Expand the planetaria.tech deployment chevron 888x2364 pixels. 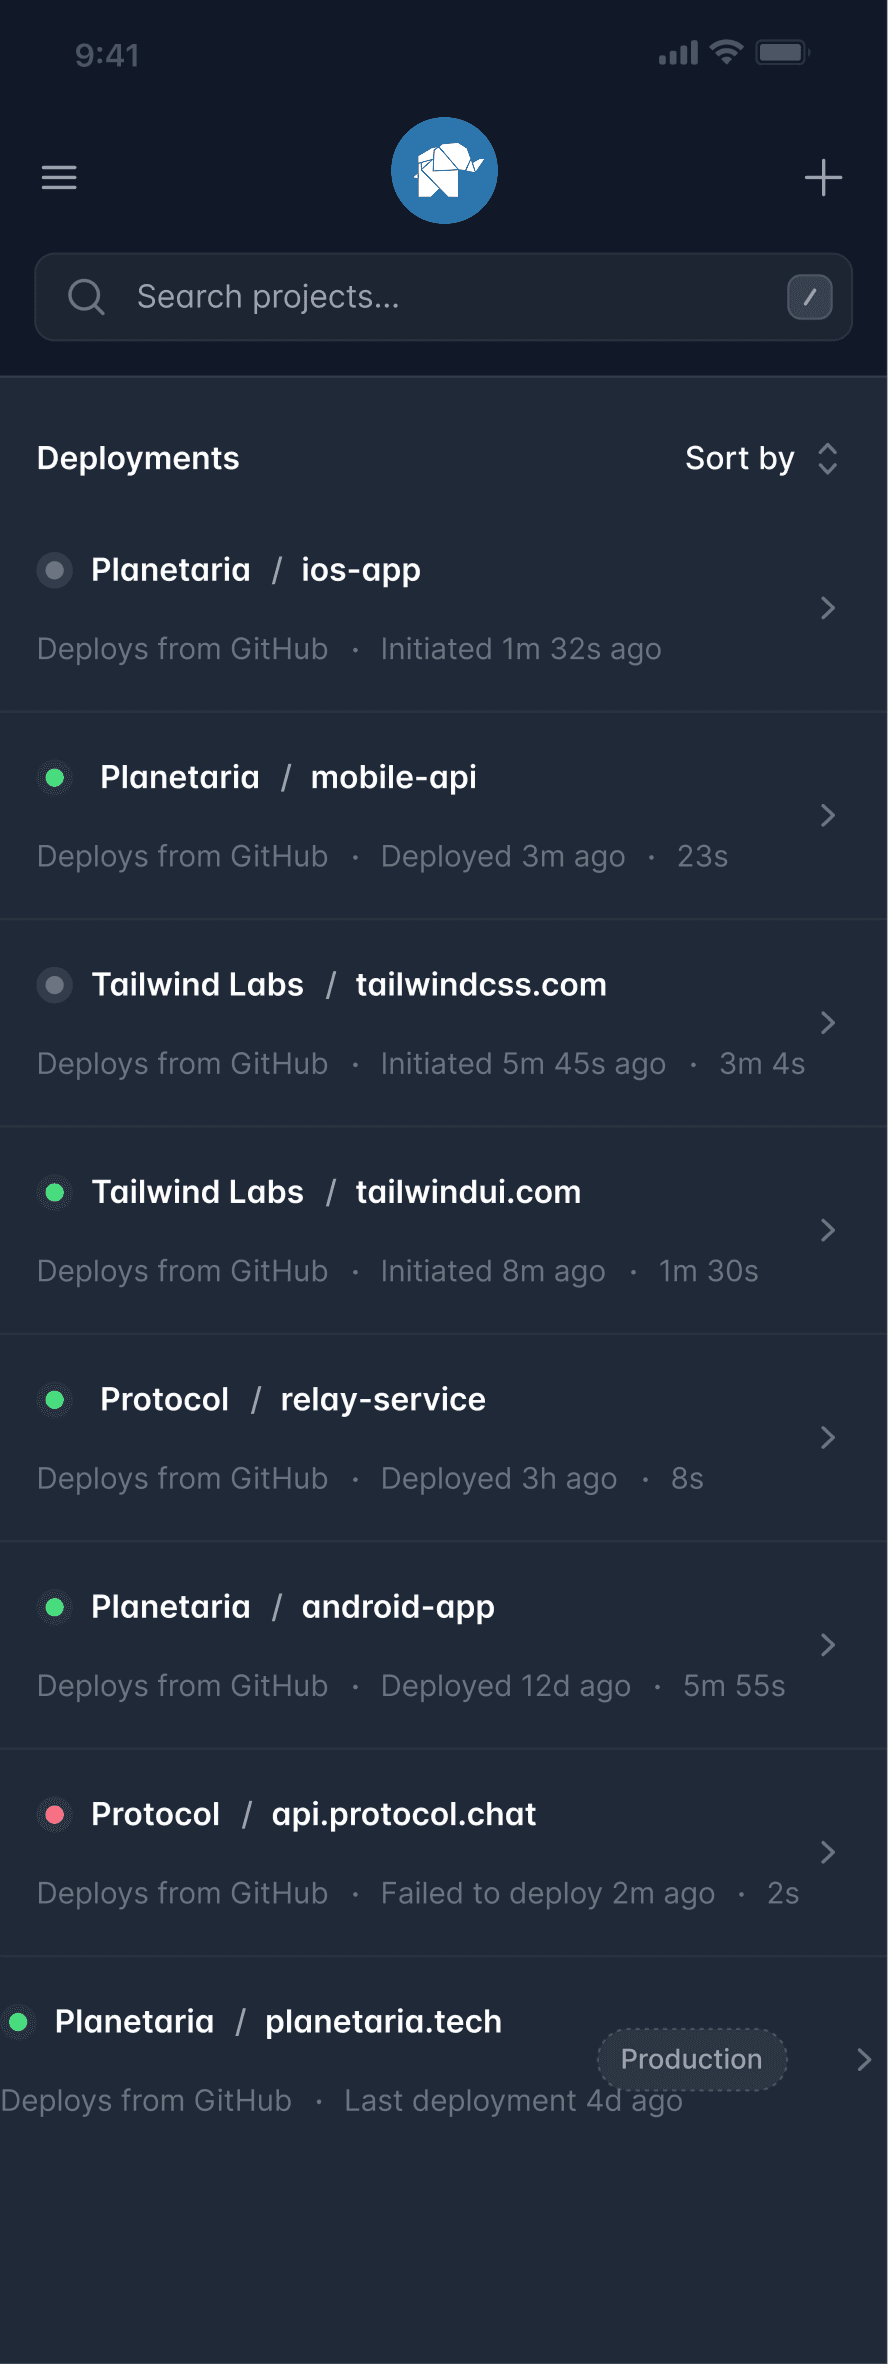[864, 2060]
